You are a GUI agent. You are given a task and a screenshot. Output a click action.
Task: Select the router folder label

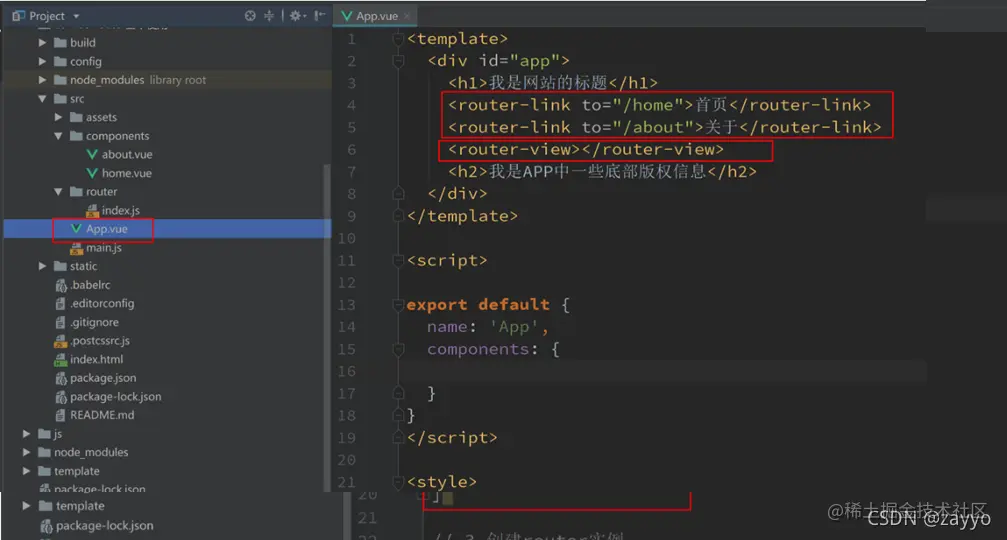[101, 191]
